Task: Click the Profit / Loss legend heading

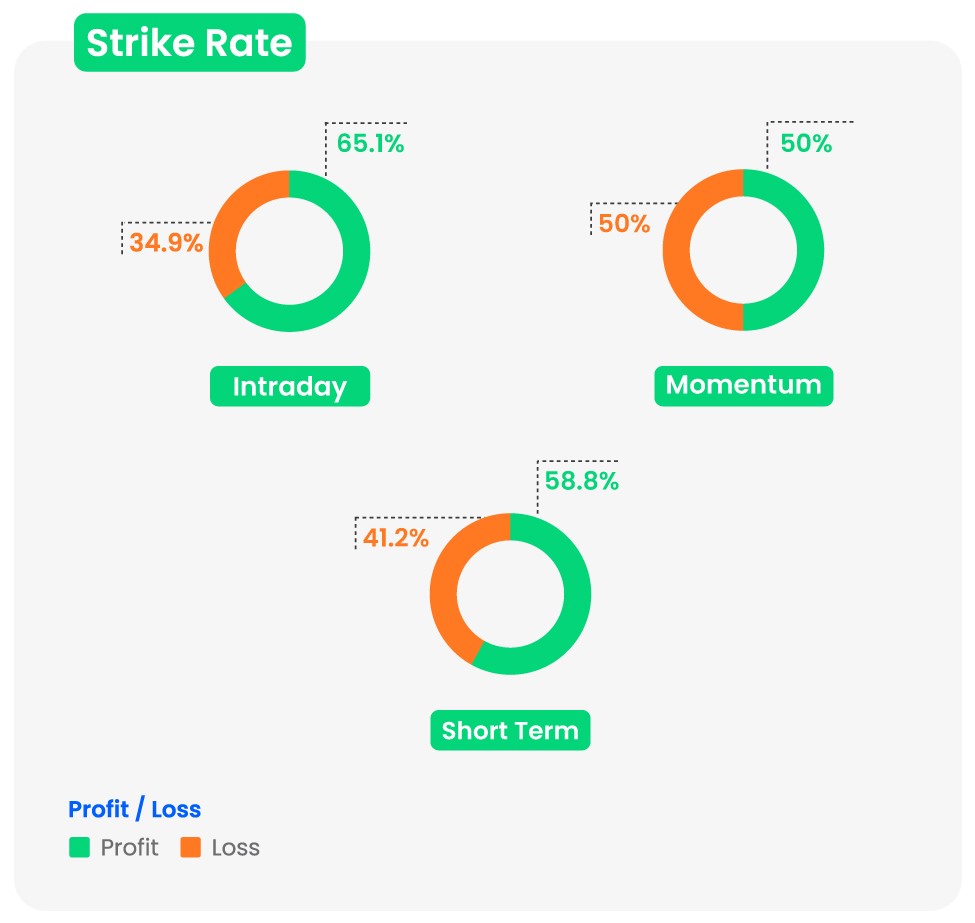Action: pos(134,809)
